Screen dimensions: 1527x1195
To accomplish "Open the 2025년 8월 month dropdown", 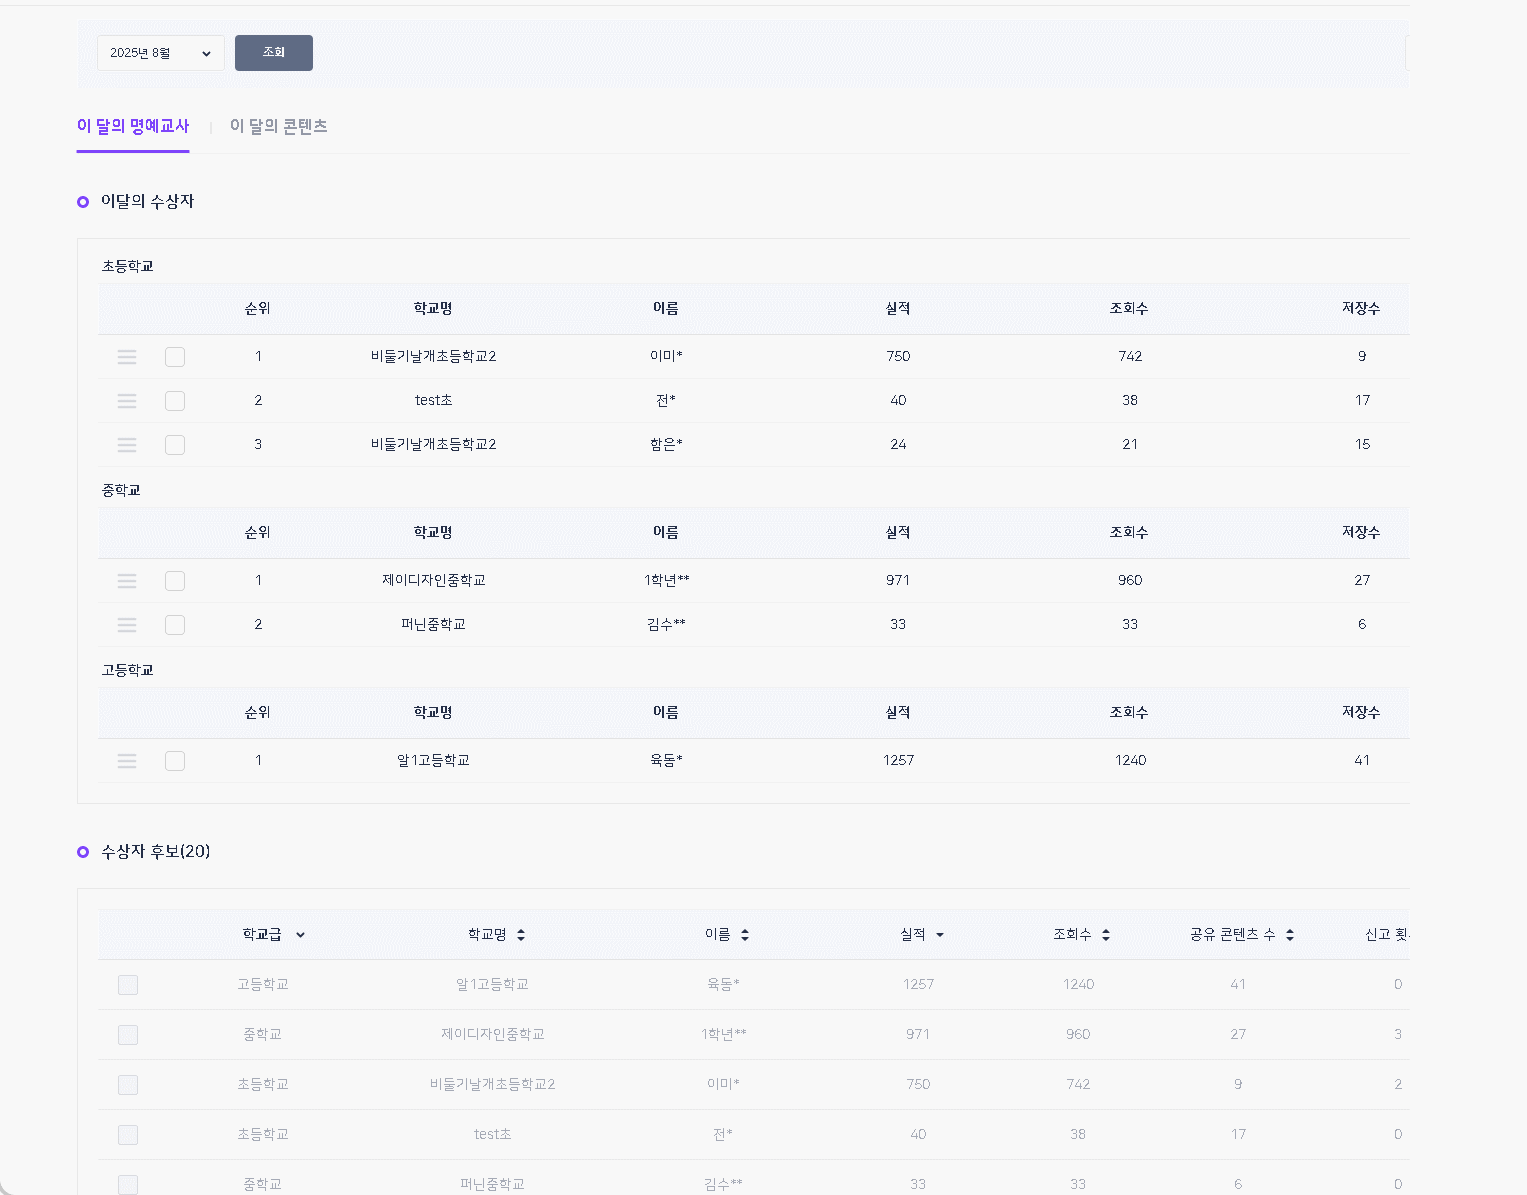I will 160,53.
